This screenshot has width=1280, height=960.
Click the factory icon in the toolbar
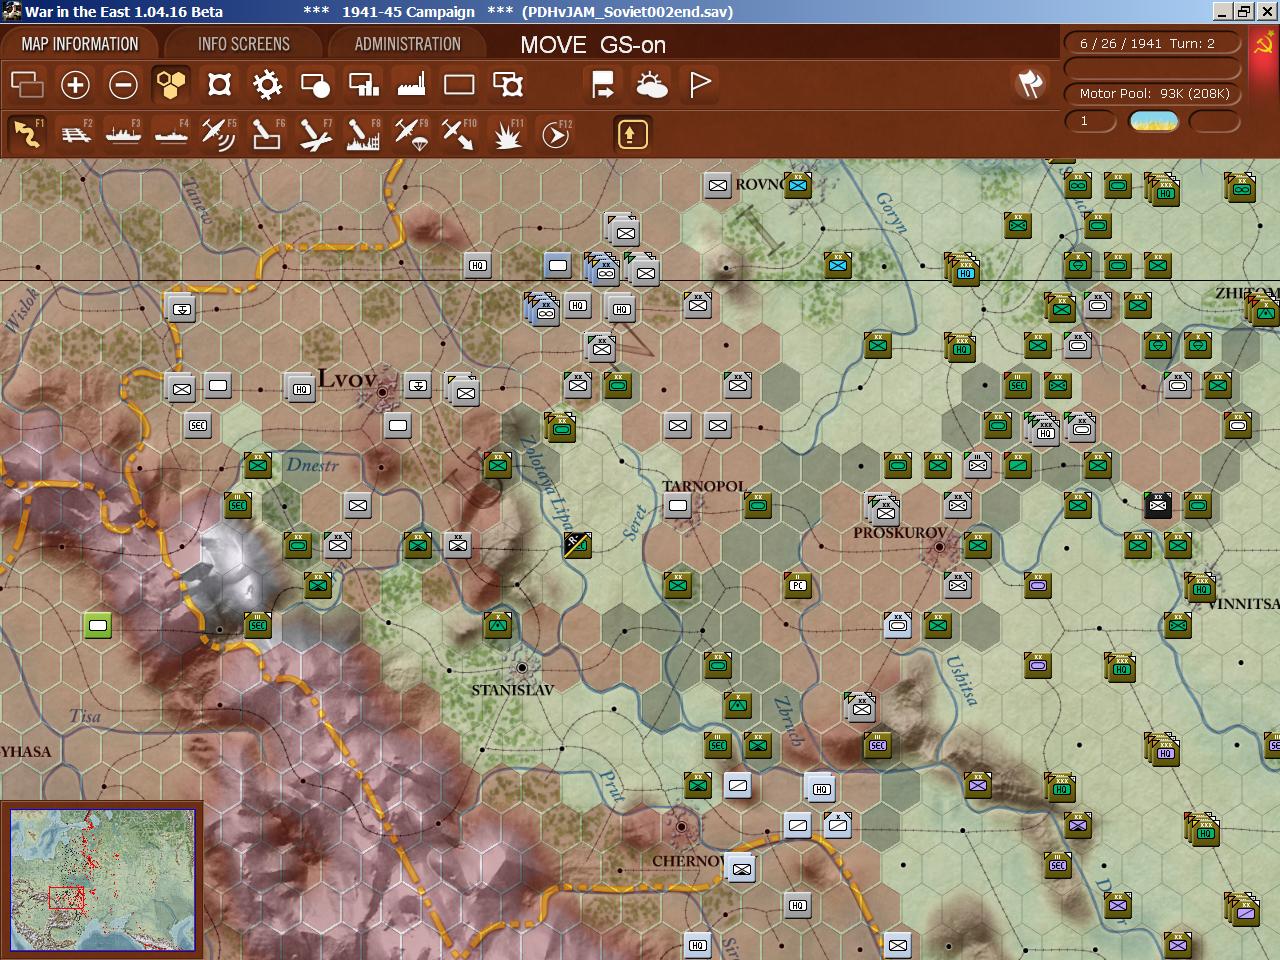click(x=411, y=85)
